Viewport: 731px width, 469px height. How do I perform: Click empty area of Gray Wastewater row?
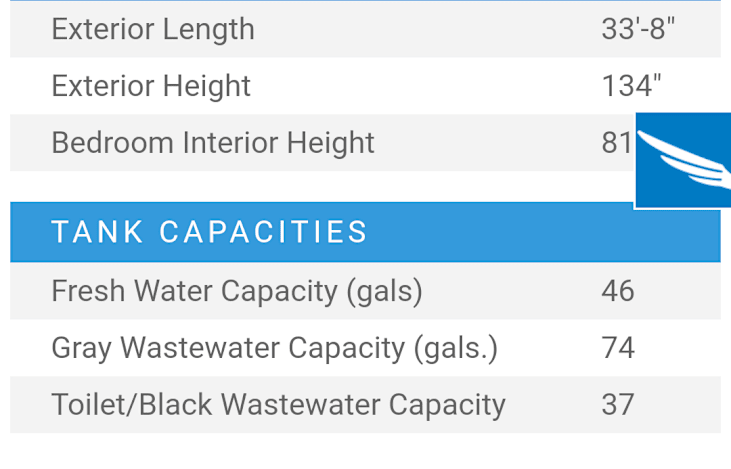pos(550,348)
